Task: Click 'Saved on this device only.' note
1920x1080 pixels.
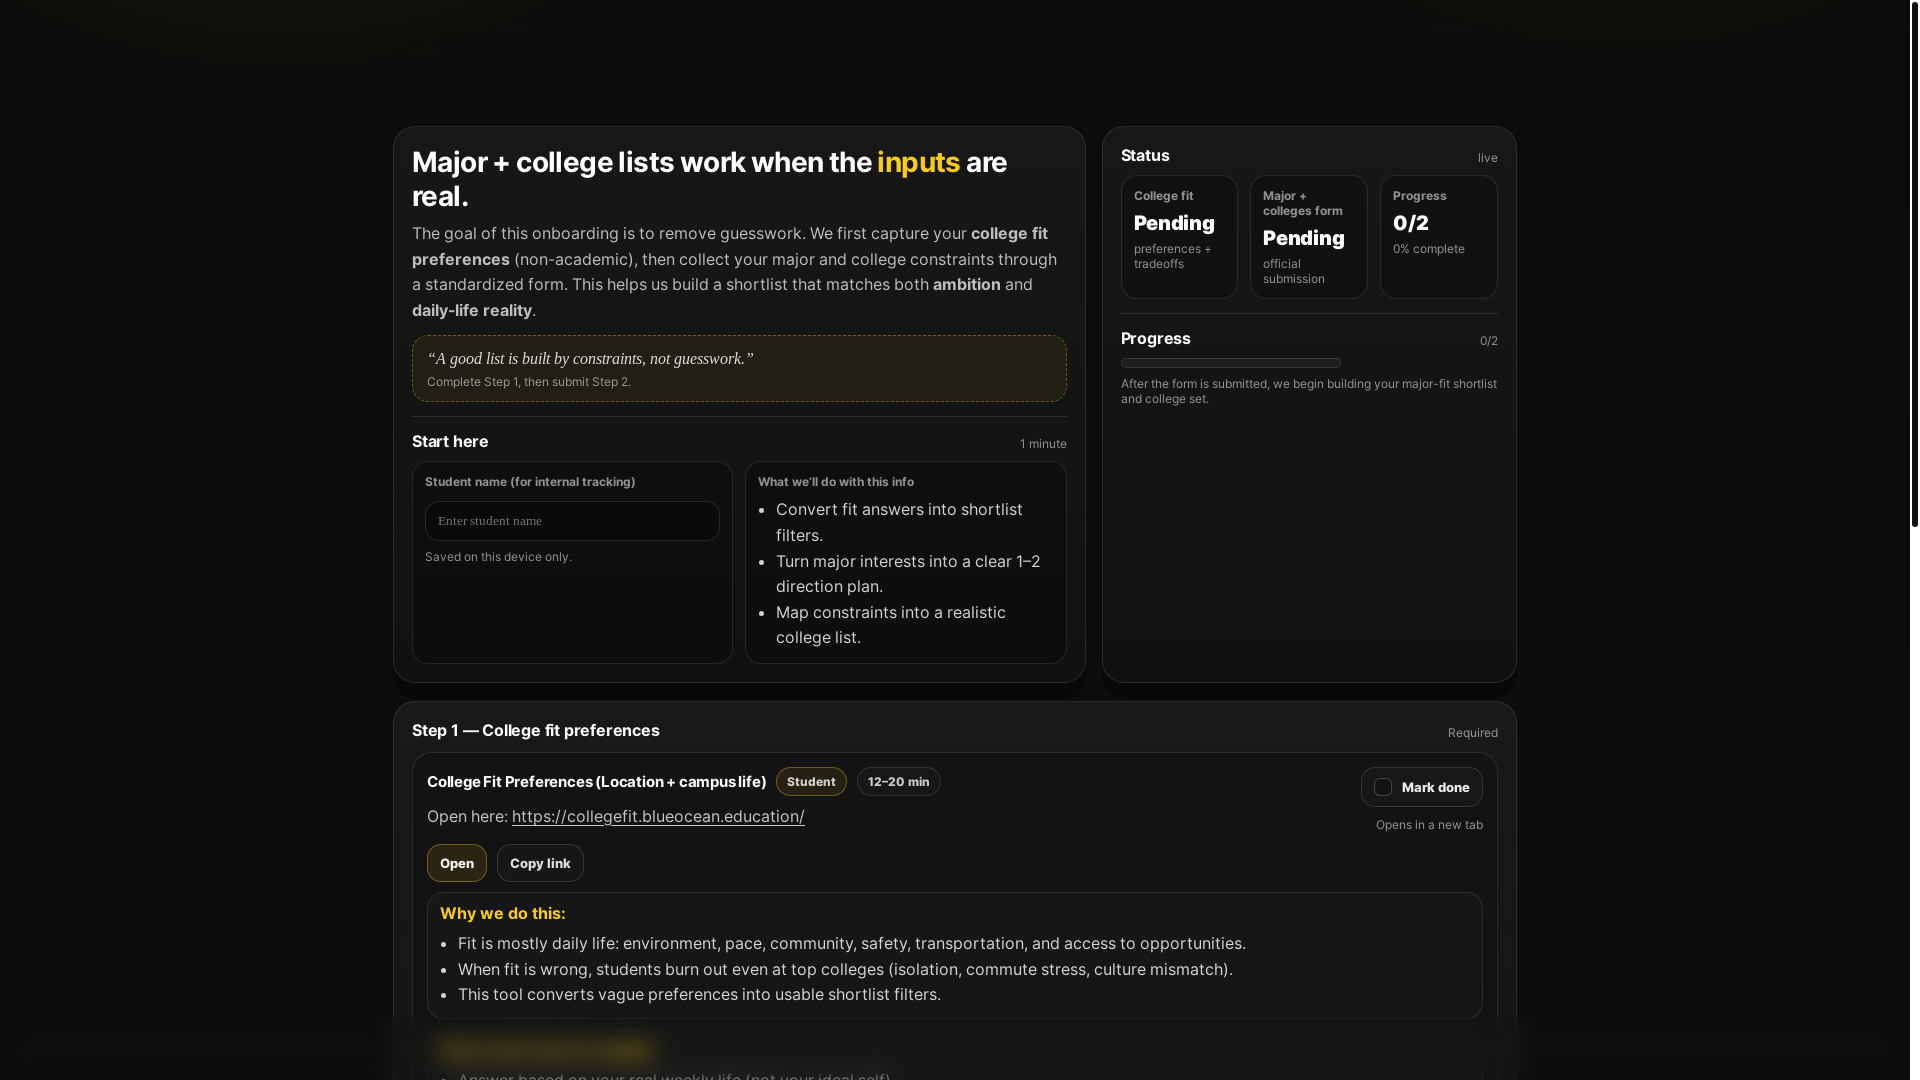Action: 498,557
